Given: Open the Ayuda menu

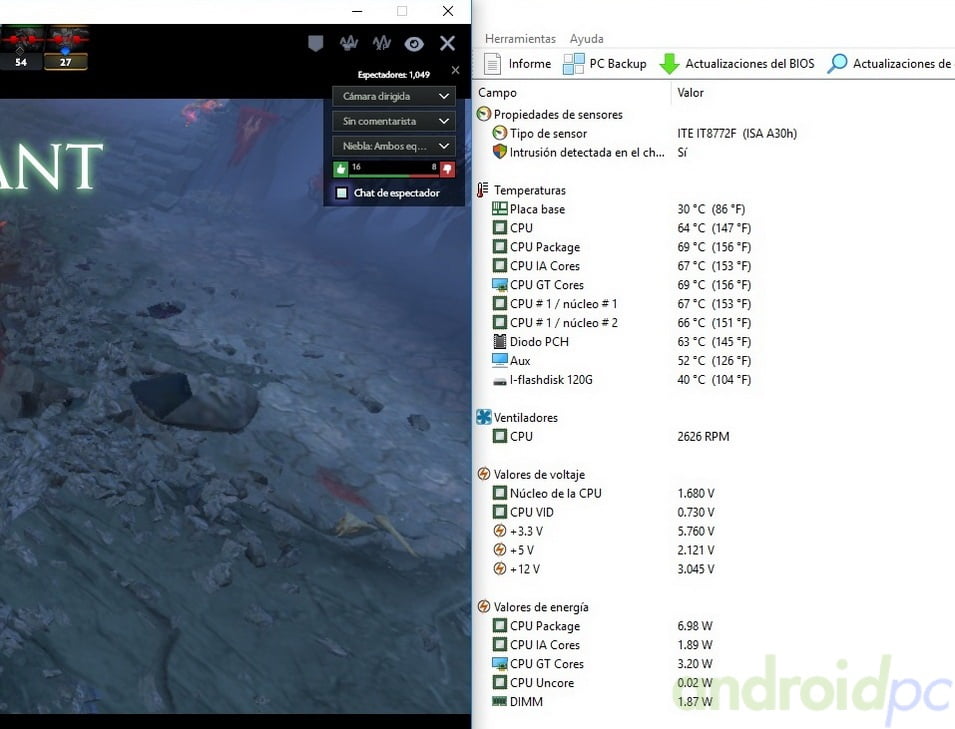Looking at the screenshot, I should pyautogui.click(x=587, y=38).
